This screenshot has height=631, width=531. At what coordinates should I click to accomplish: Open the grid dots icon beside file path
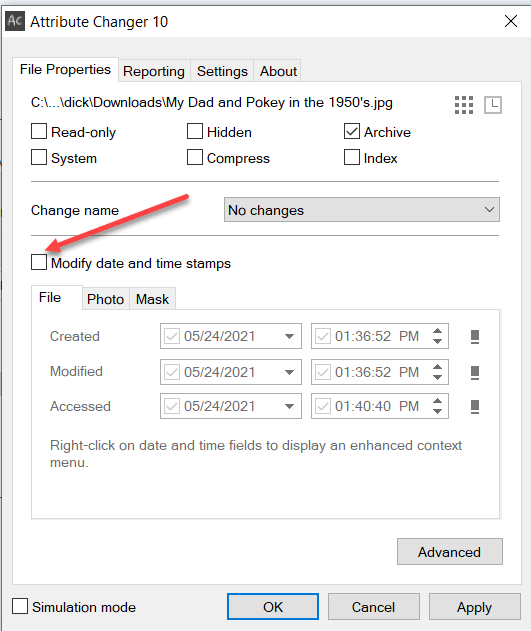coord(464,105)
